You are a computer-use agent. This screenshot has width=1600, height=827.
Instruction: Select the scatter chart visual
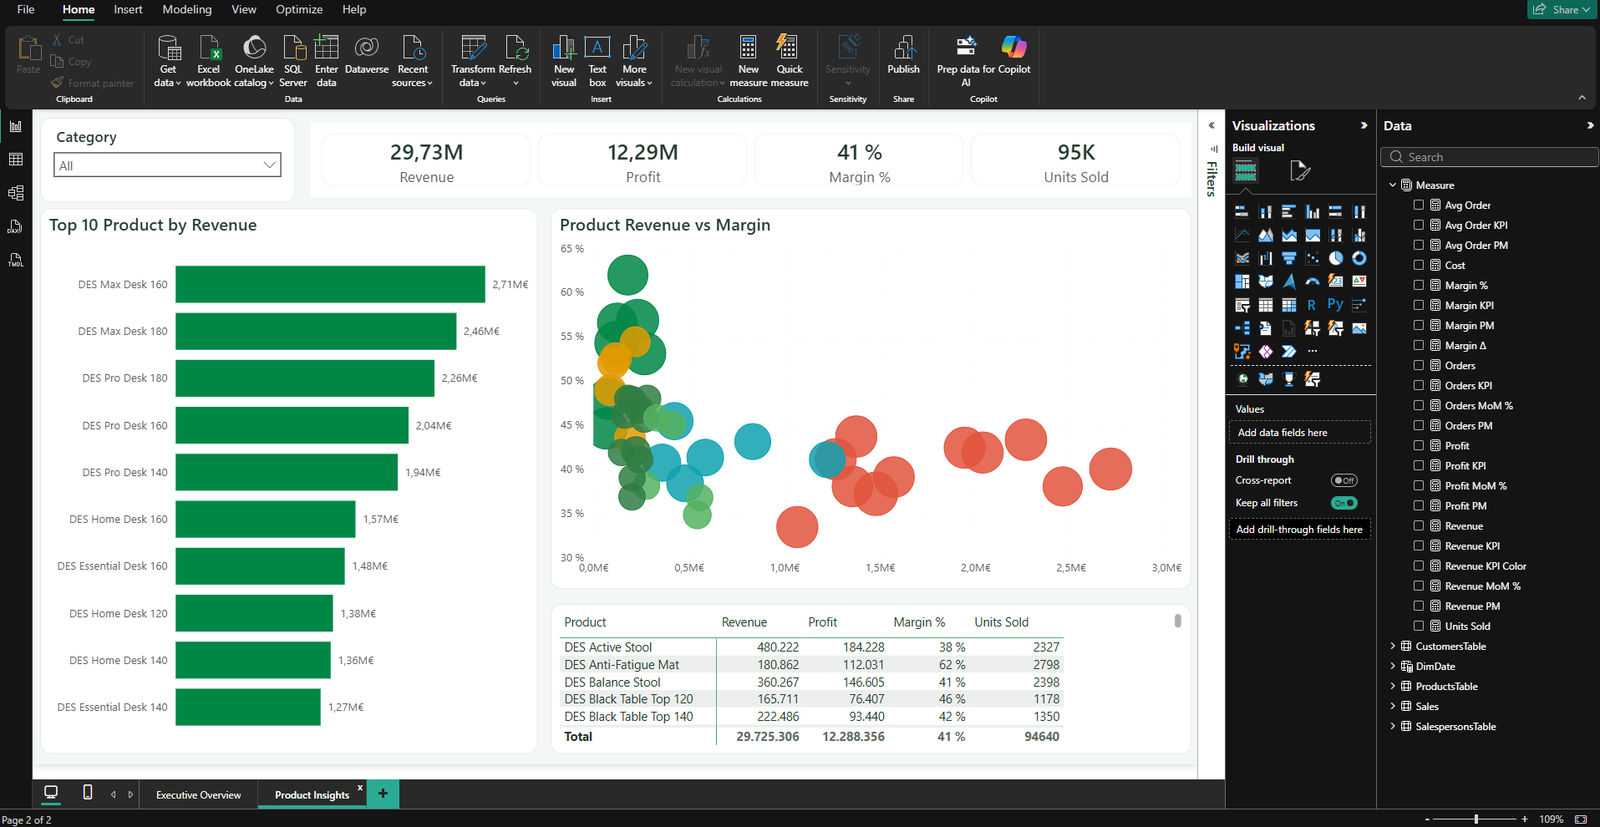click(1312, 258)
